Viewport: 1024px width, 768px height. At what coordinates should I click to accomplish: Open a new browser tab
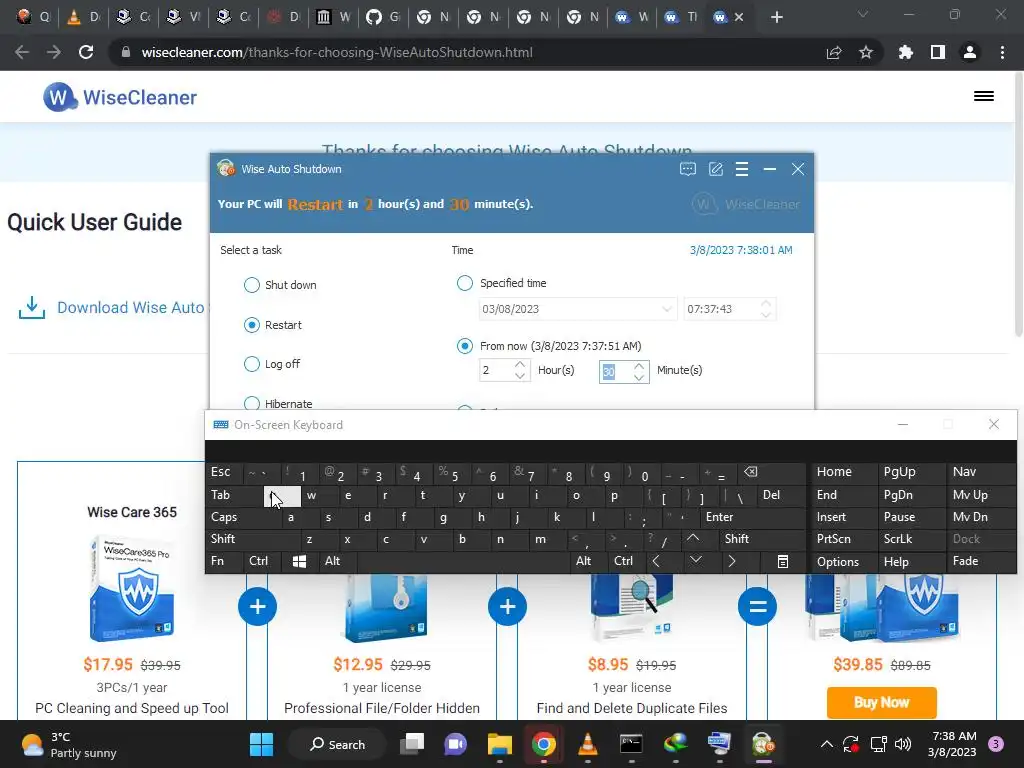pyautogui.click(x=776, y=17)
